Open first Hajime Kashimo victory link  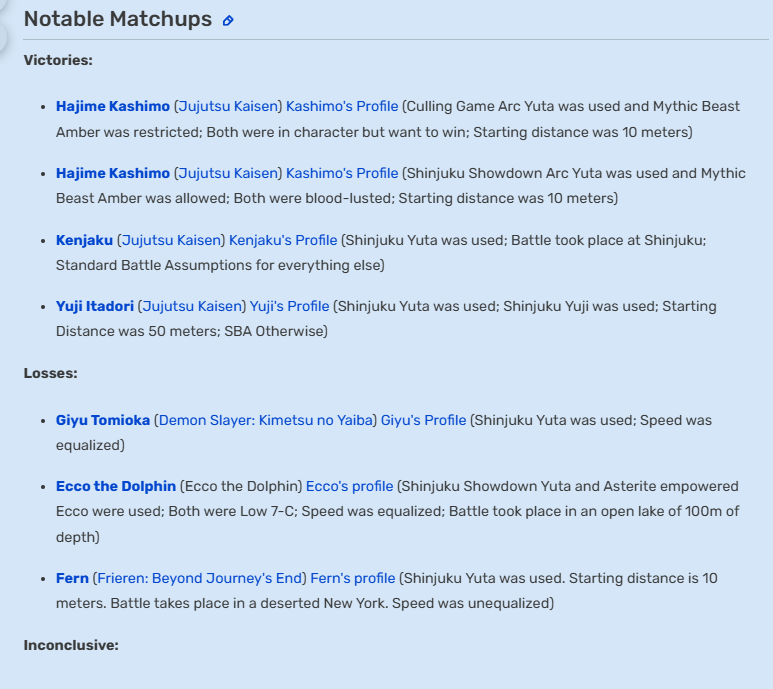pos(113,106)
